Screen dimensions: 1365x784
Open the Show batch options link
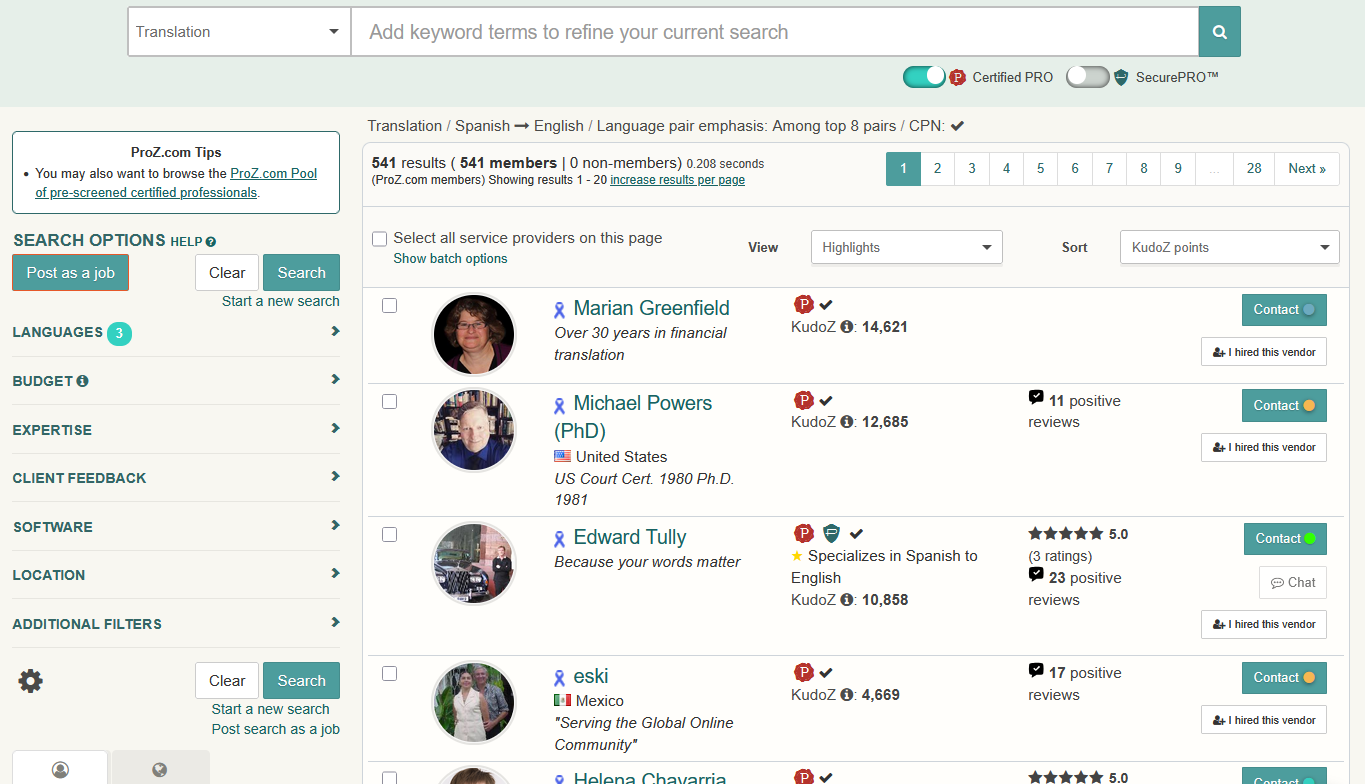point(450,259)
